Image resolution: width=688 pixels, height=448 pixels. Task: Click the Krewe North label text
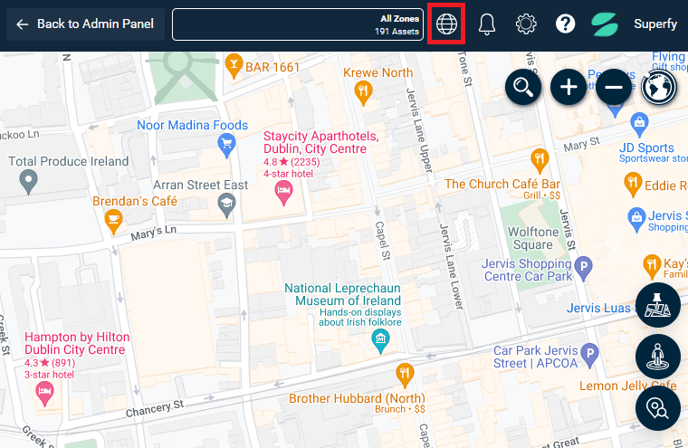(378, 72)
